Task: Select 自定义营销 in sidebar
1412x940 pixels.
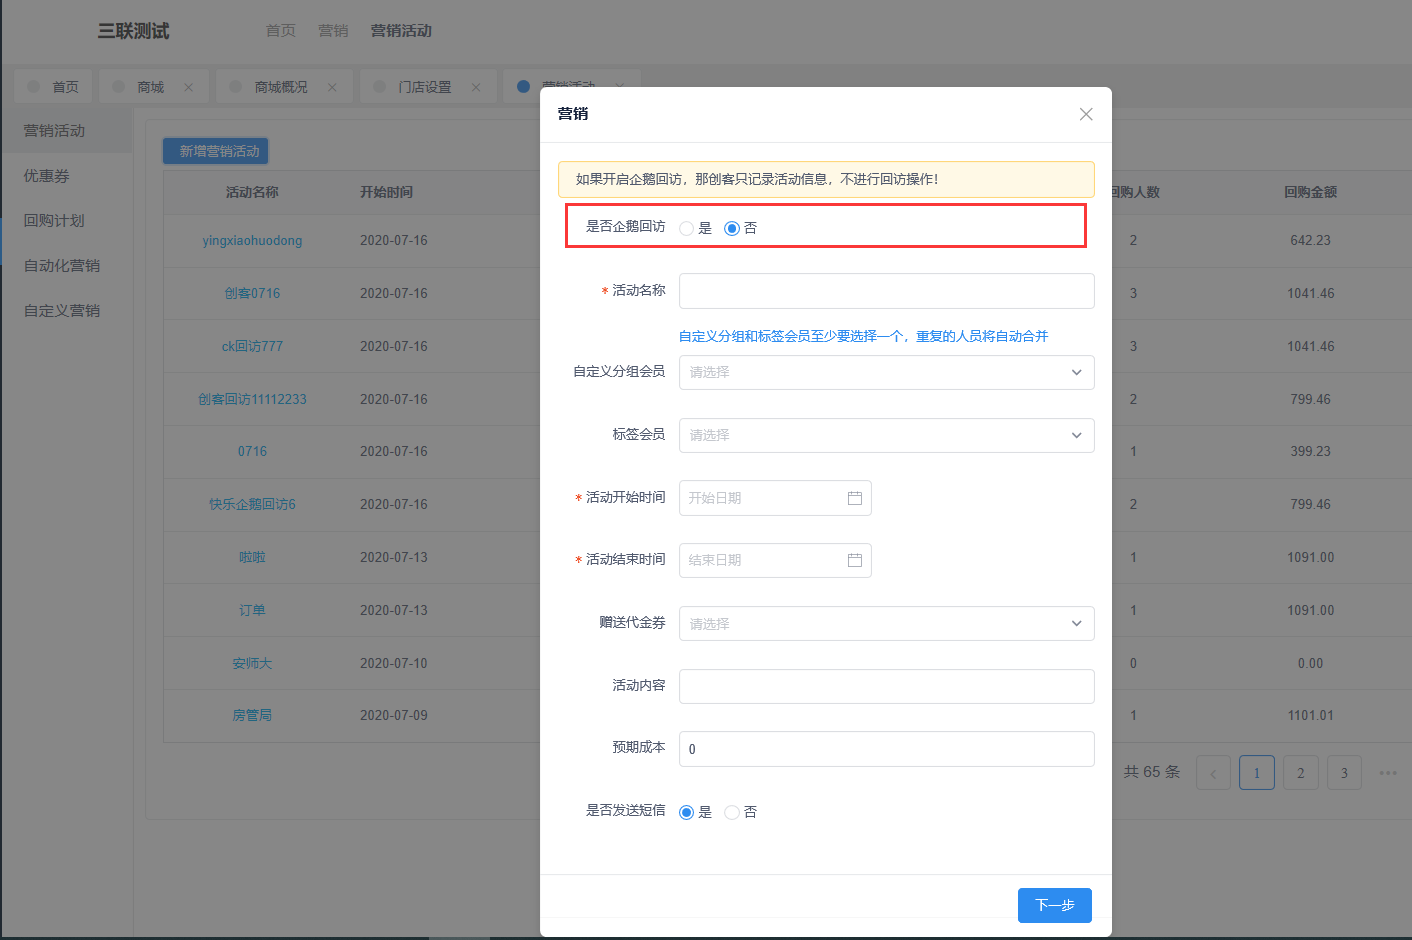Action: [66, 311]
